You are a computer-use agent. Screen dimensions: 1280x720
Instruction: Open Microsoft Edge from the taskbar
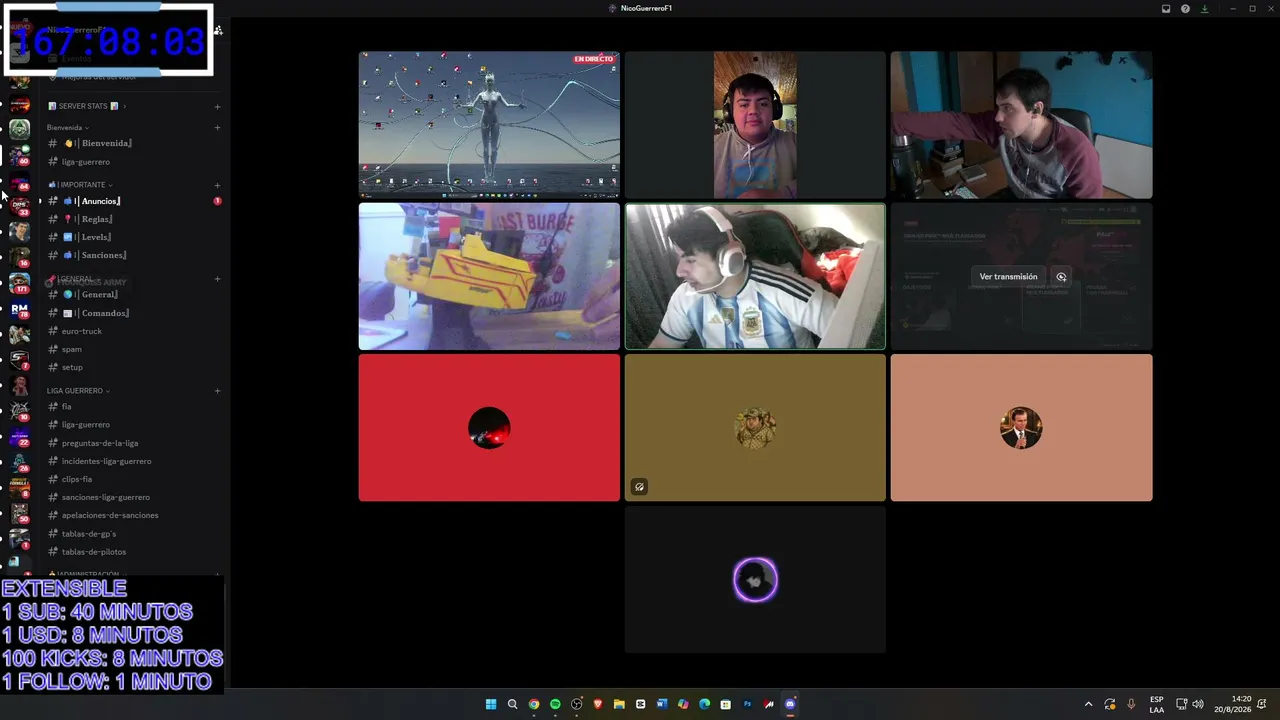(705, 704)
